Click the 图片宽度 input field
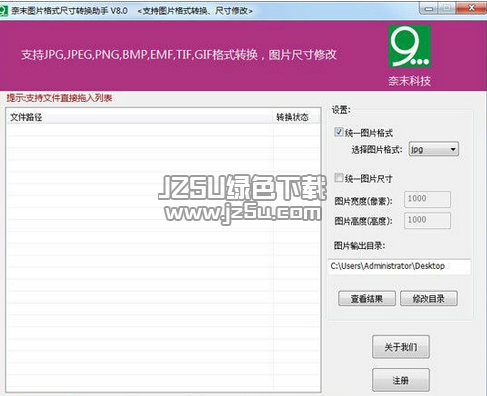The image size is (487, 396). (427, 199)
